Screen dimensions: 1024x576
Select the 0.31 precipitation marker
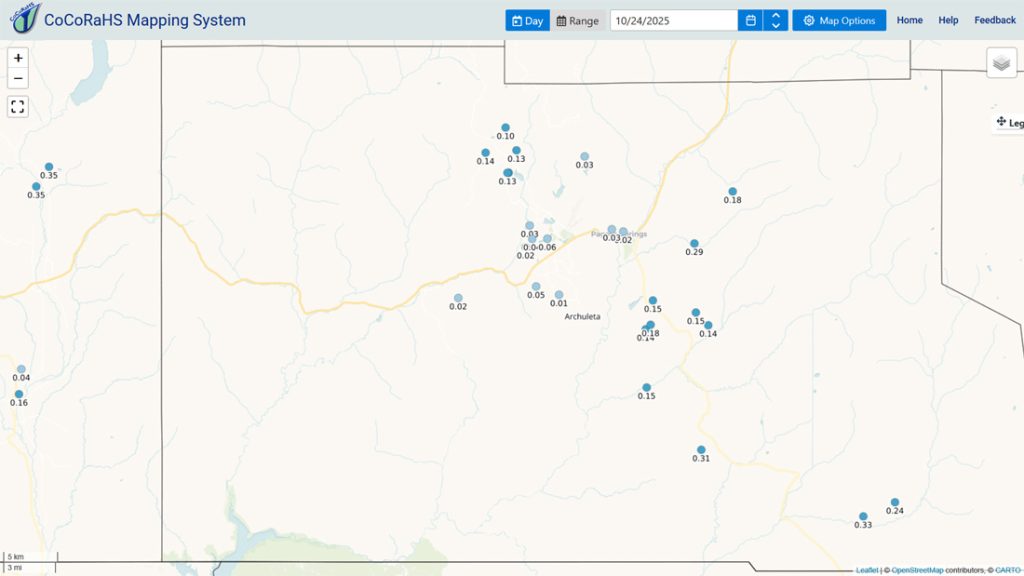click(701, 450)
